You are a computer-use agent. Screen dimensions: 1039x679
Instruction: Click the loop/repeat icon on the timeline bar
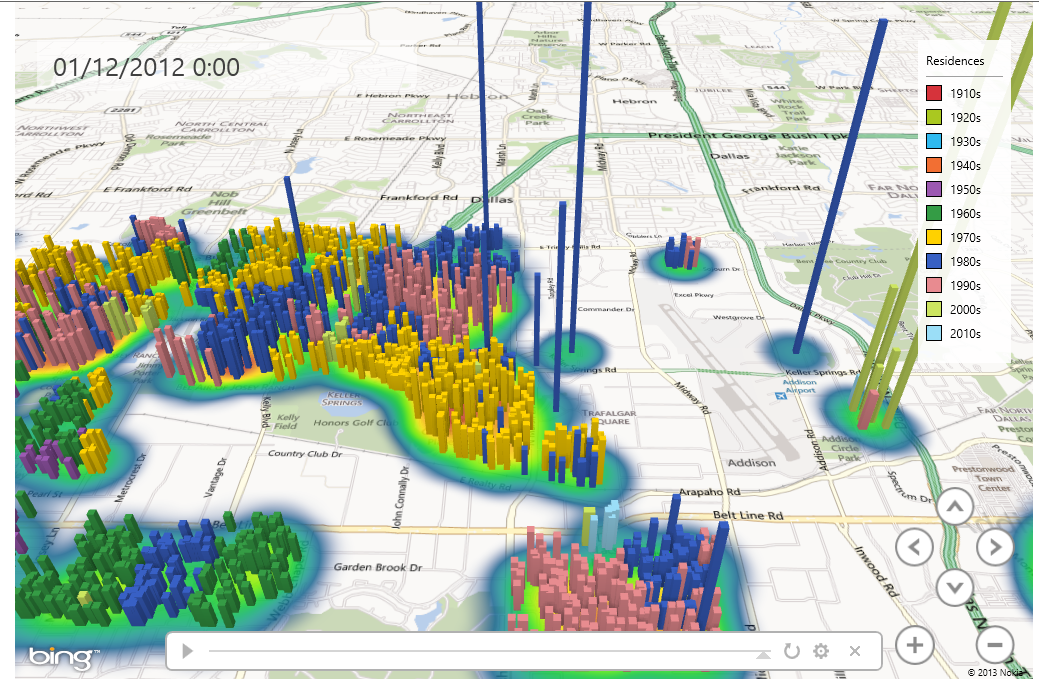(x=792, y=651)
